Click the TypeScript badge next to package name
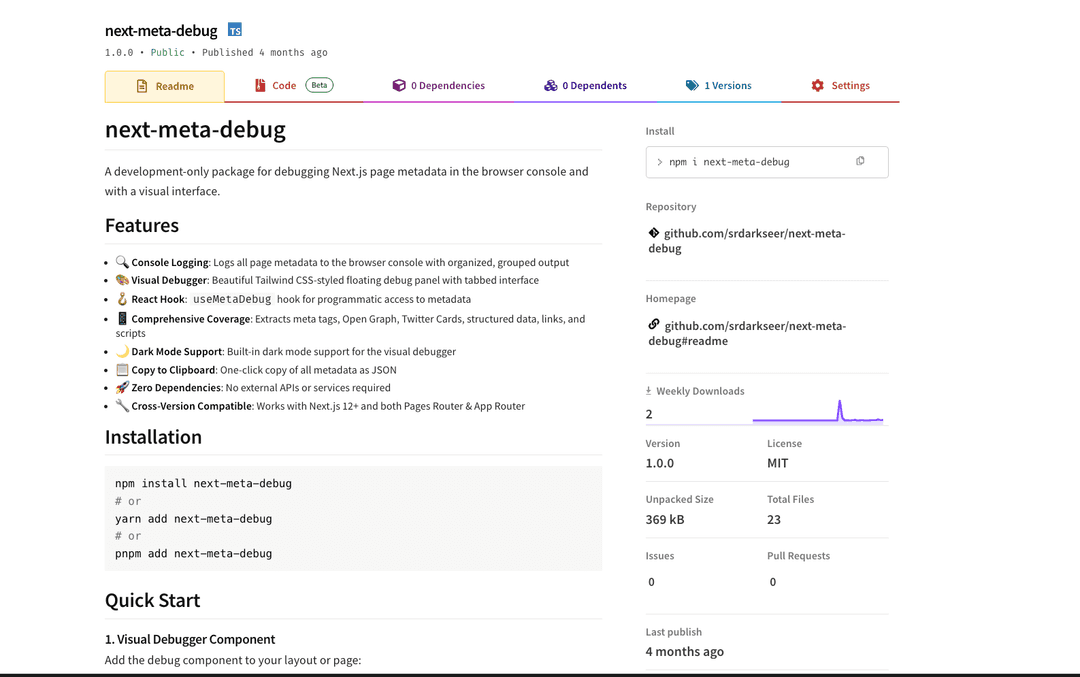 [235, 30]
